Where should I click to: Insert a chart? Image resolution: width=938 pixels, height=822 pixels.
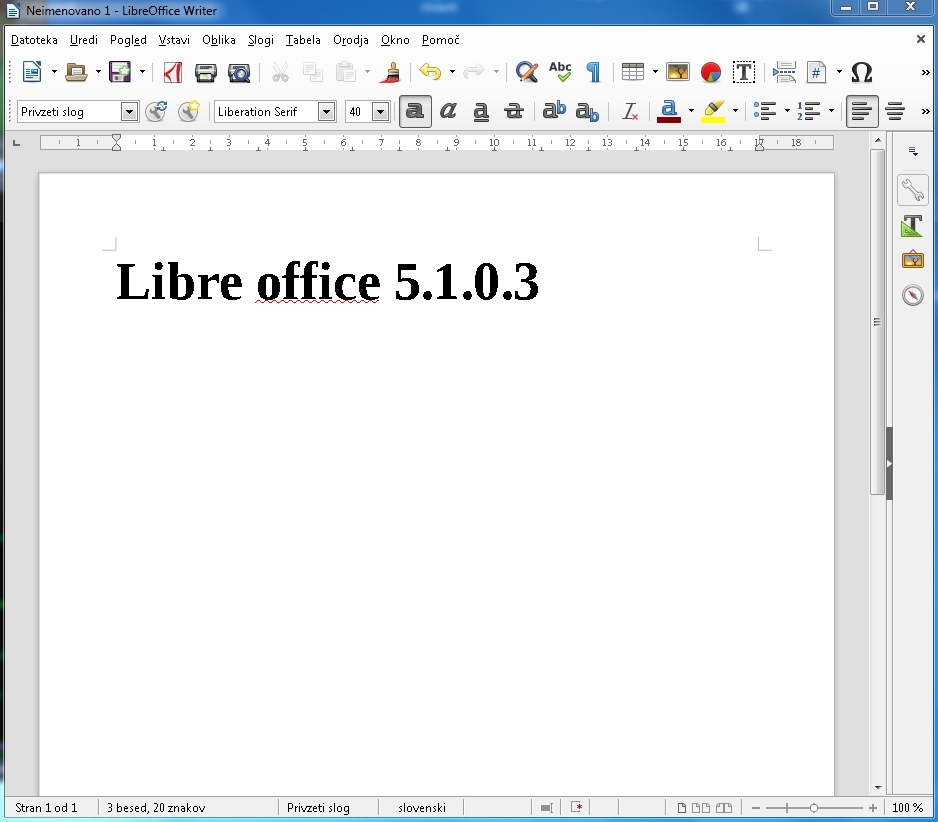(x=711, y=72)
